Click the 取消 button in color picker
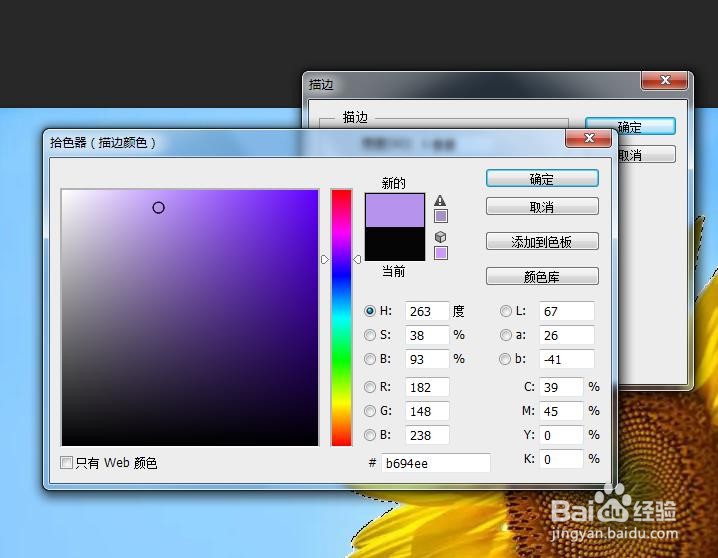 (542, 206)
